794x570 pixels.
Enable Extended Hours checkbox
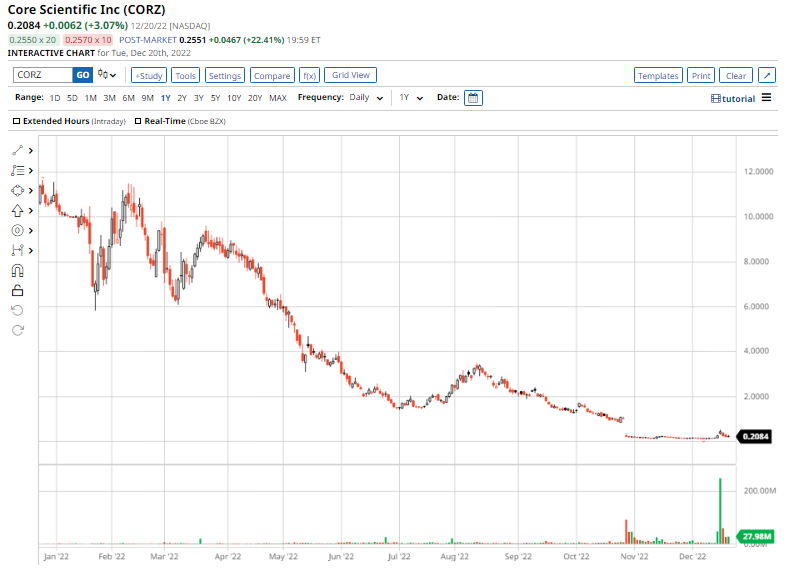click(x=17, y=121)
